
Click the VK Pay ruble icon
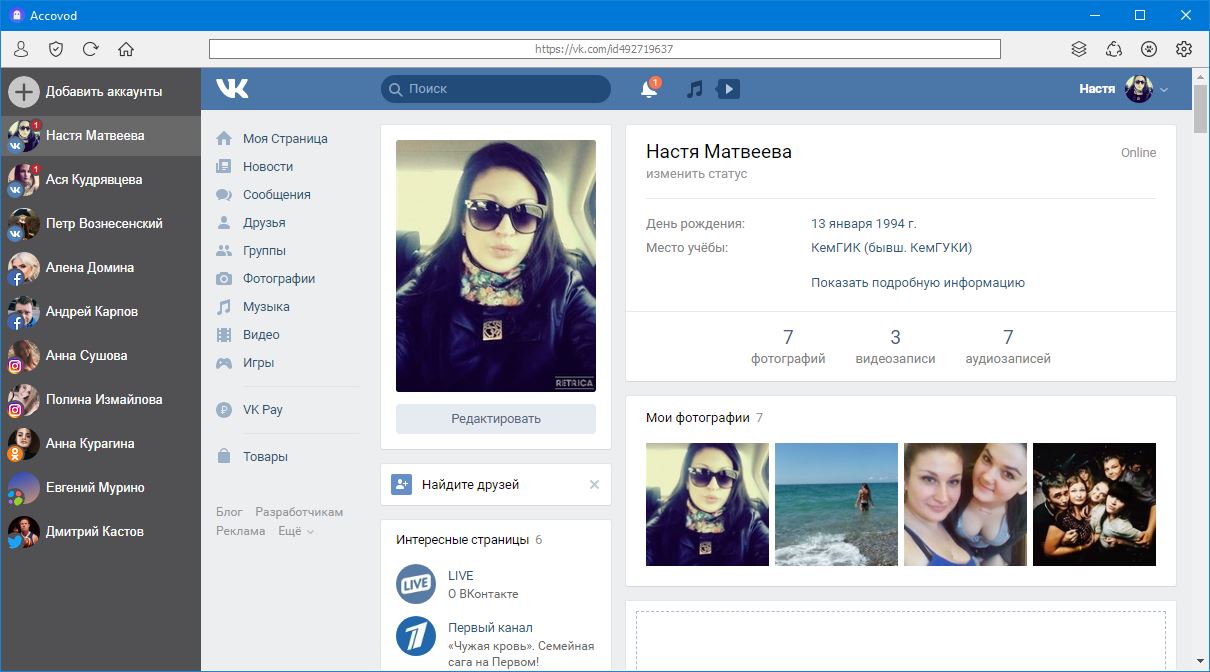click(x=224, y=410)
